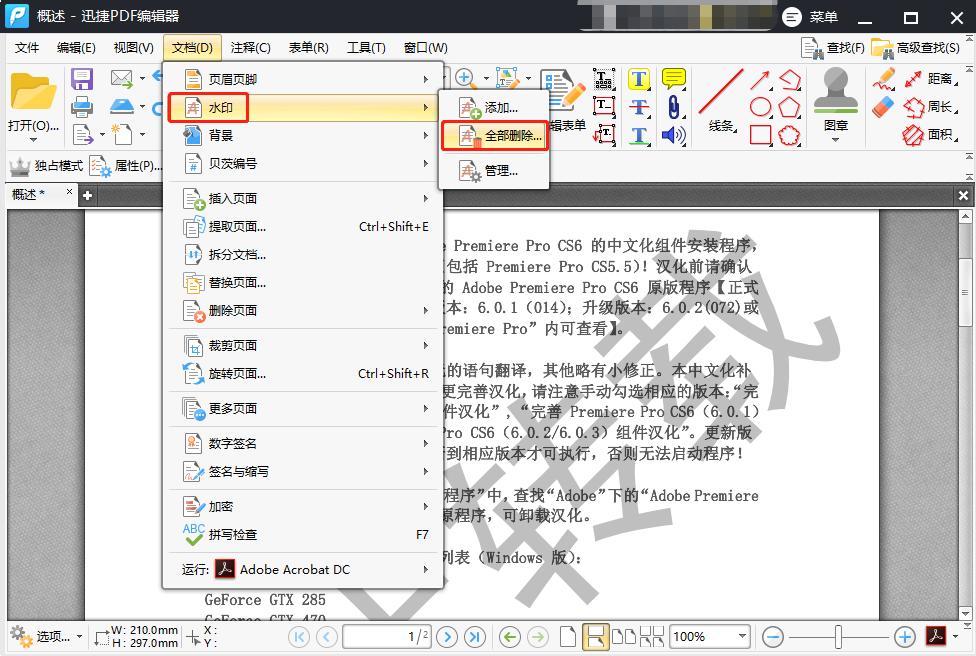Select the 周长 perimeter tool
This screenshot has width=976, height=656.
pyautogui.click(x=931, y=107)
